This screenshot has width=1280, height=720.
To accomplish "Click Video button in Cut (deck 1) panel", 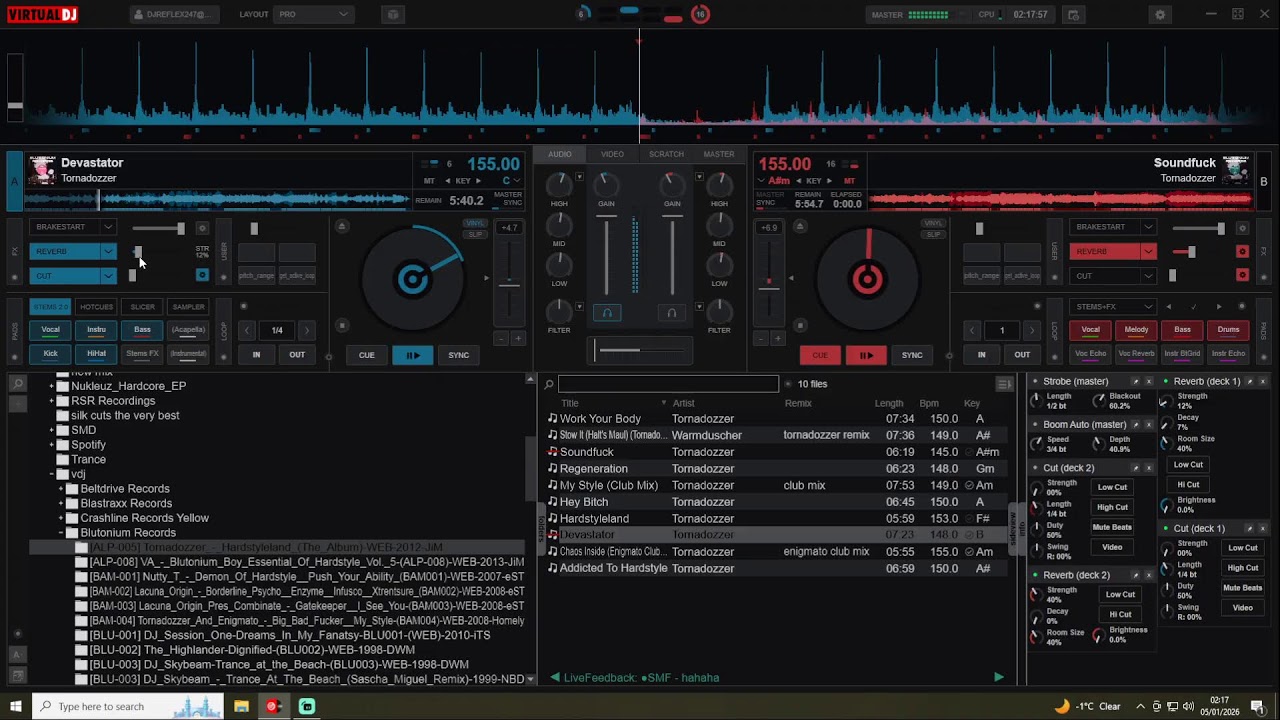I will (x=1243, y=607).
